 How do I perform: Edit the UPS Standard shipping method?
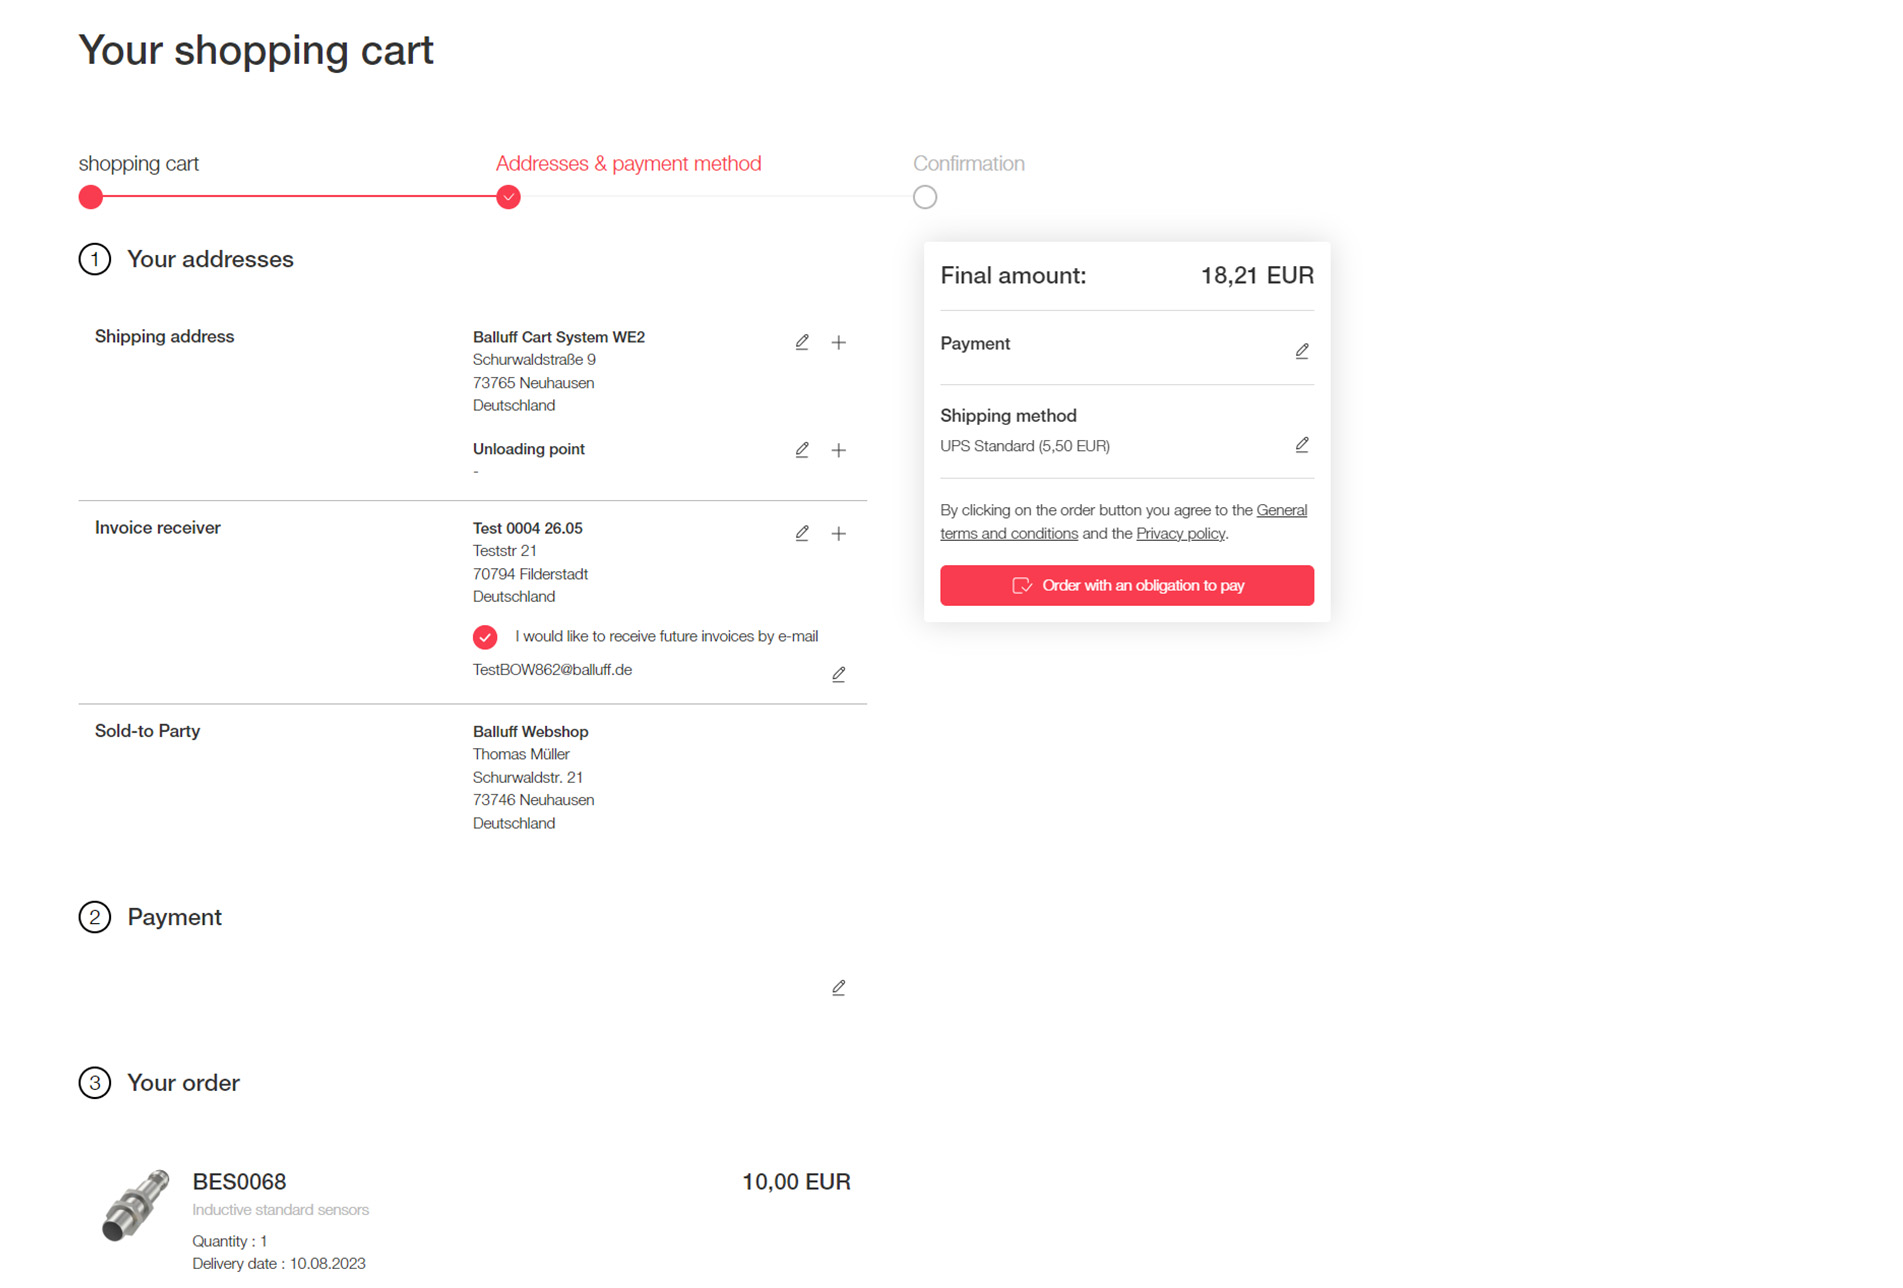1302,444
